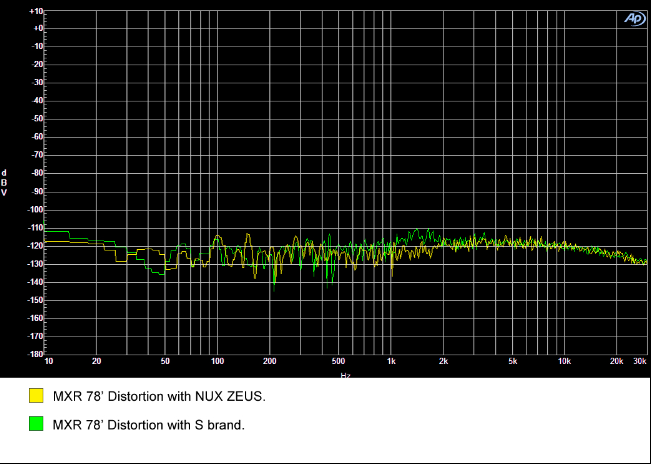Click the 2k frequency axis label
Screen dimensions: 654x464
coord(444,362)
